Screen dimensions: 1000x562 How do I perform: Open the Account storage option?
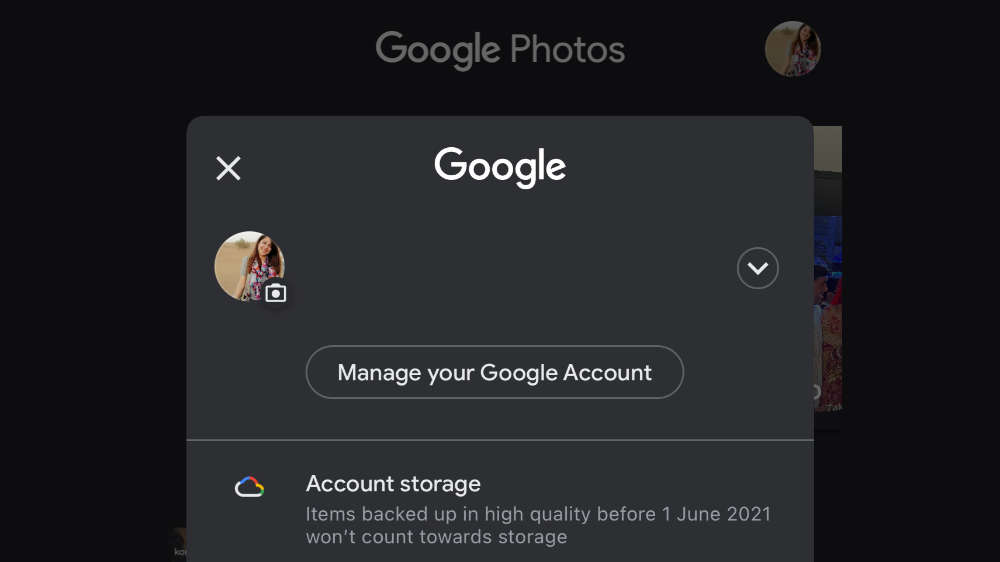tap(500, 509)
